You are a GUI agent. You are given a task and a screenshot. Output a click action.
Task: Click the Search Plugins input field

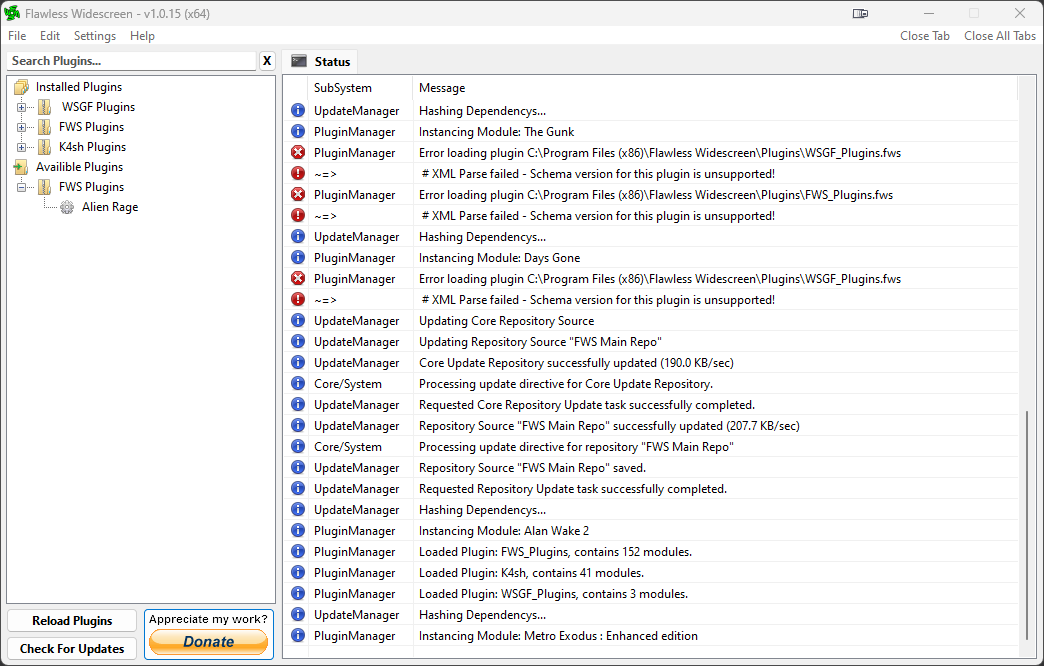[x=131, y=61]
